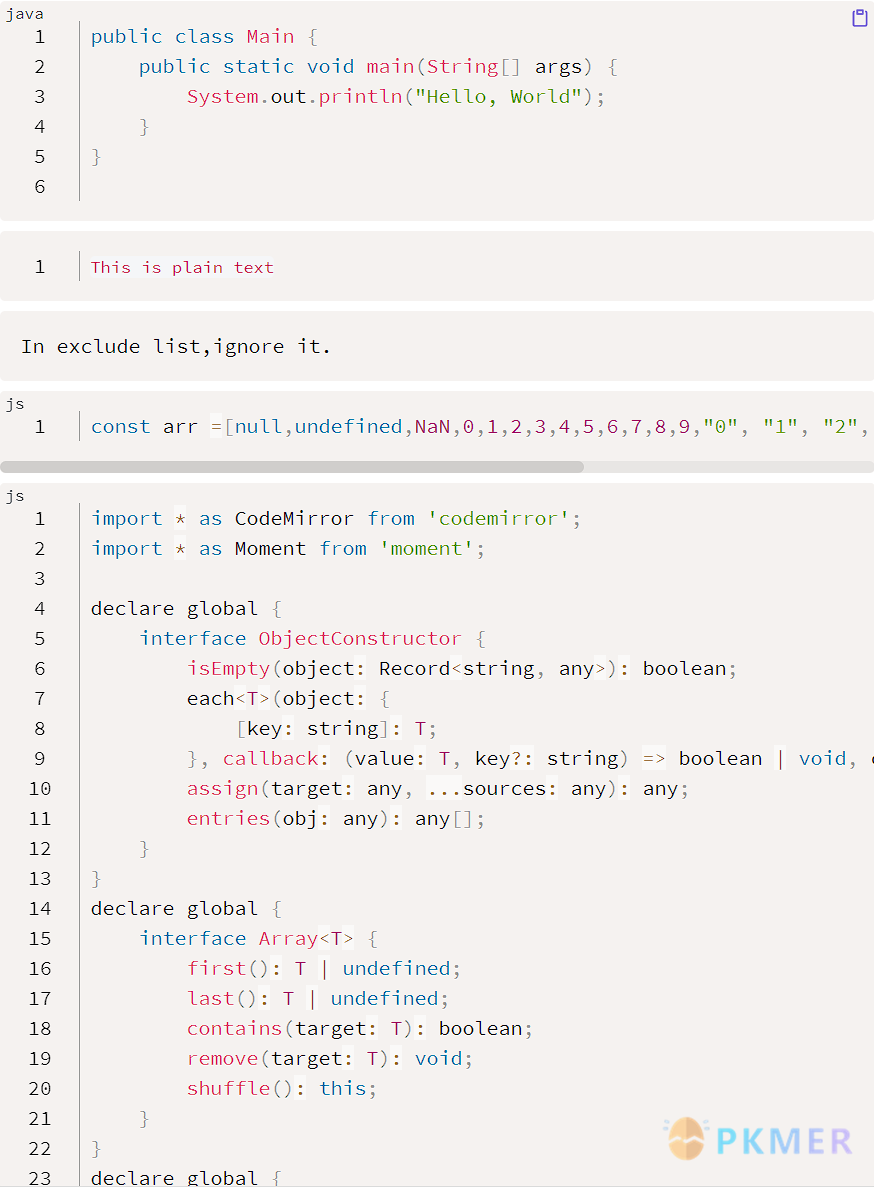Click the "This is plain text" line
Screen dimensions: 874x1187
point(182,267)
